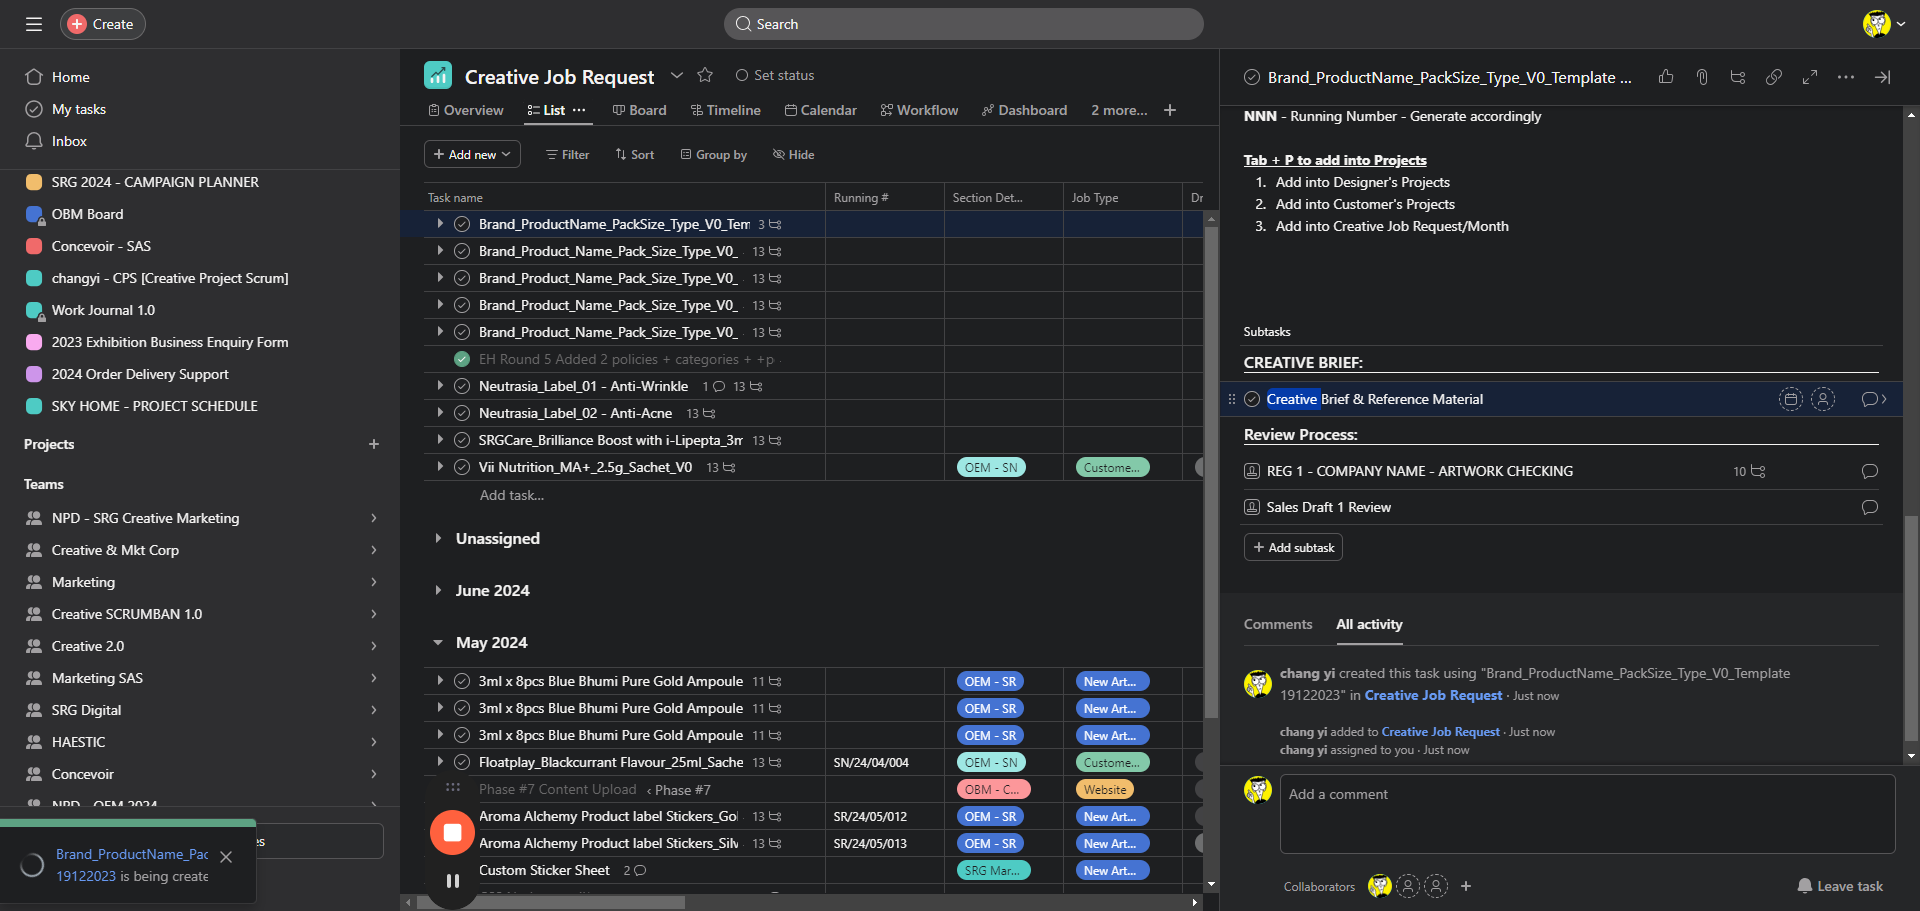1920x911 pixels.
Task: Open the Dashboard tab
Action: (1025, 110)
